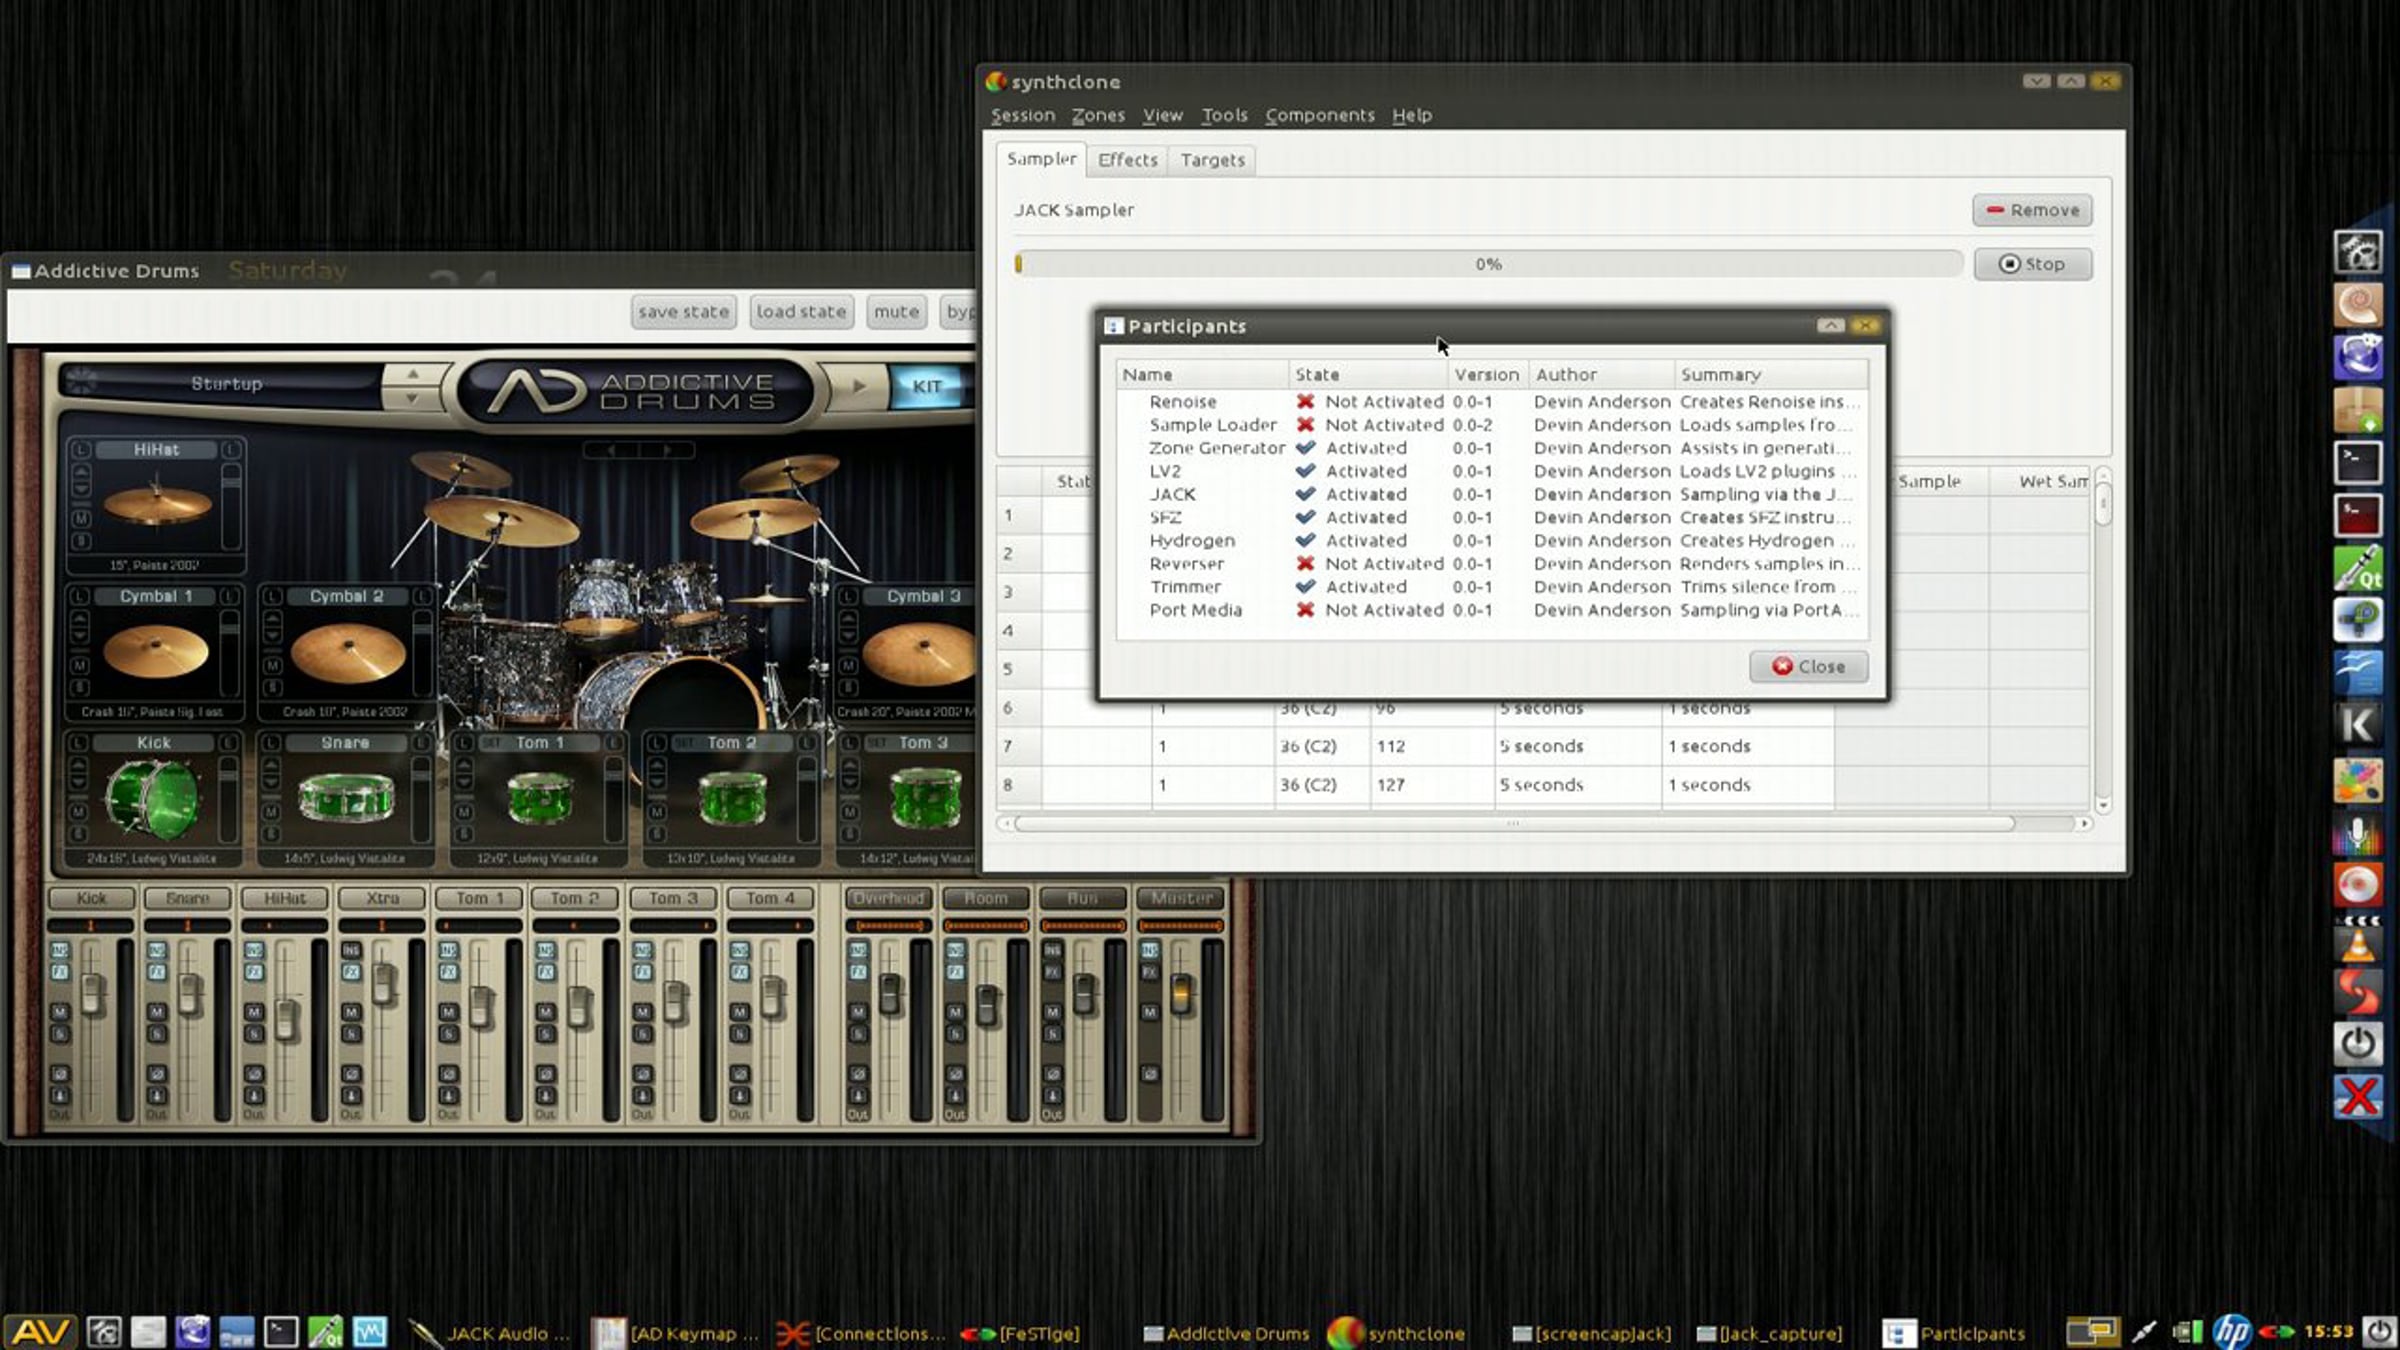
Task: Click the play arrow beside the Addictive Drums logo
Action: pos(858,386)
